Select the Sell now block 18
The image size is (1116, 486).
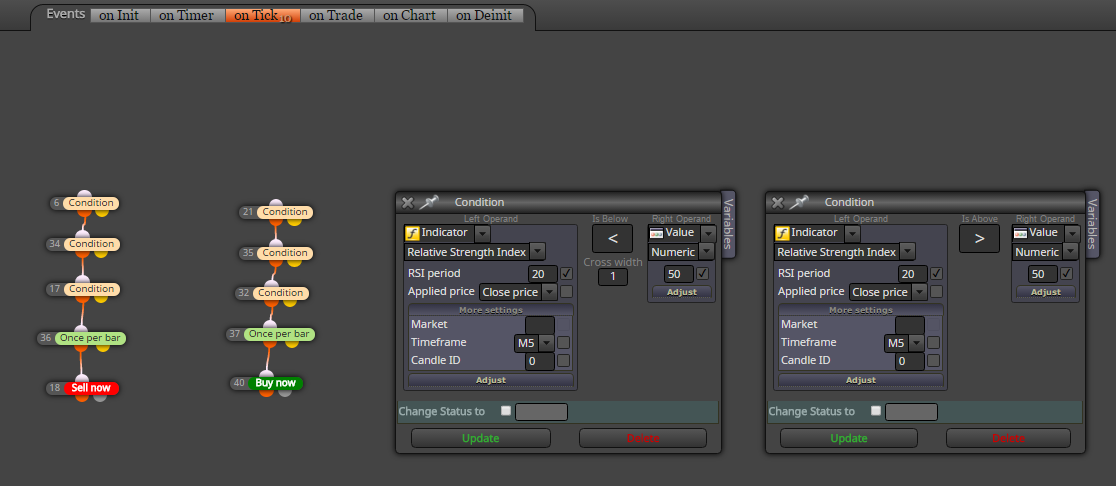pos(91,388)
